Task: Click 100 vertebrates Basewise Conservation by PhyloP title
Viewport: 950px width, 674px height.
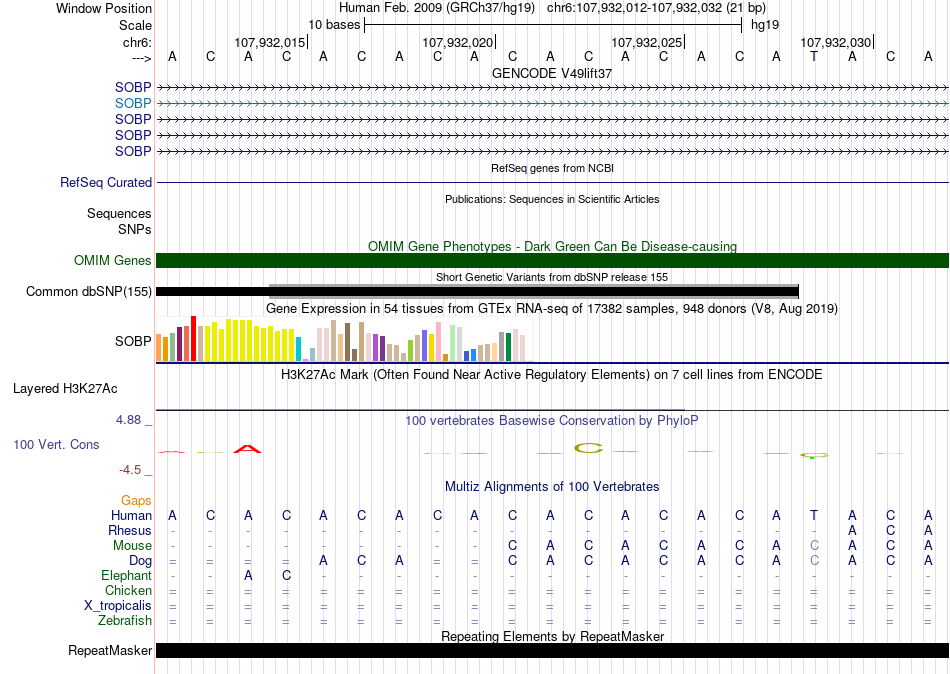Action: pyautogui.click(x=552, y=421)
